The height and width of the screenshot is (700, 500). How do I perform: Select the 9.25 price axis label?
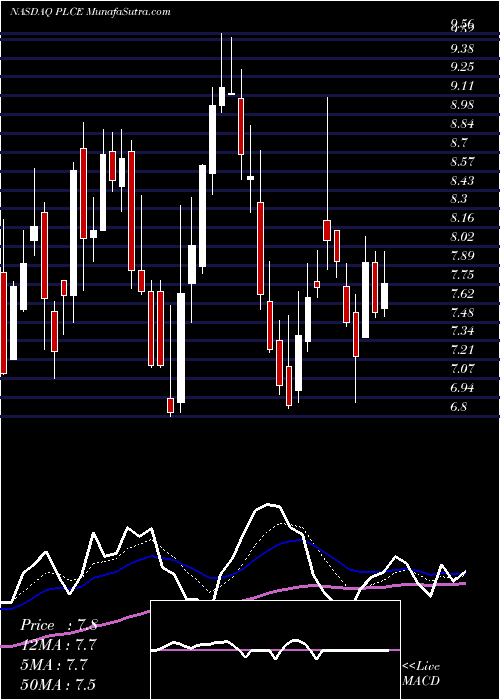(462, 67)
